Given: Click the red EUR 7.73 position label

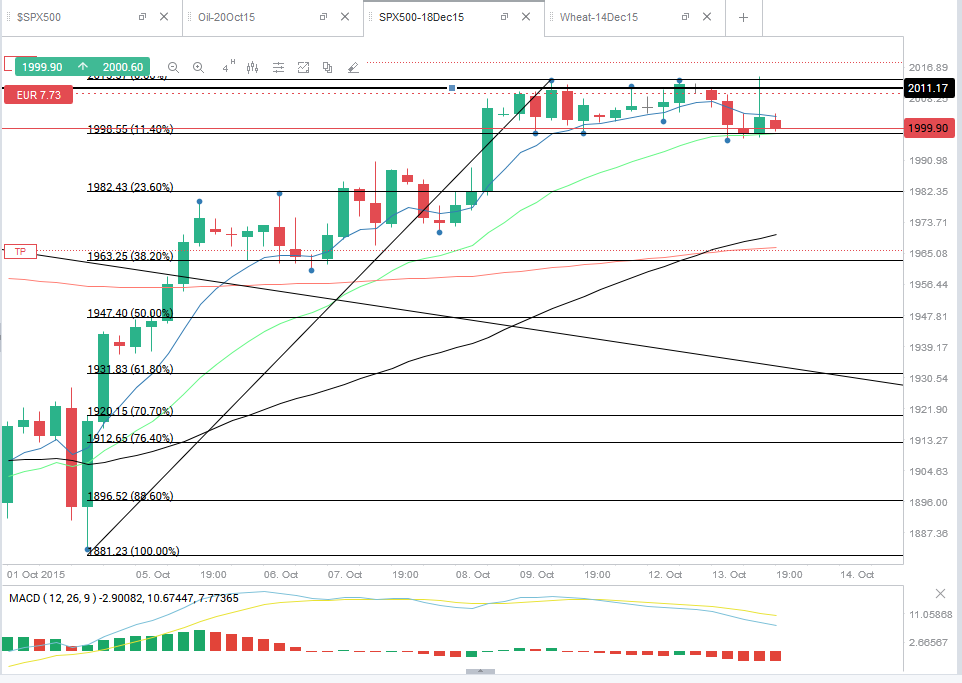Looking at the screenshot, I should pyautogui.click(x=39, y=95).
